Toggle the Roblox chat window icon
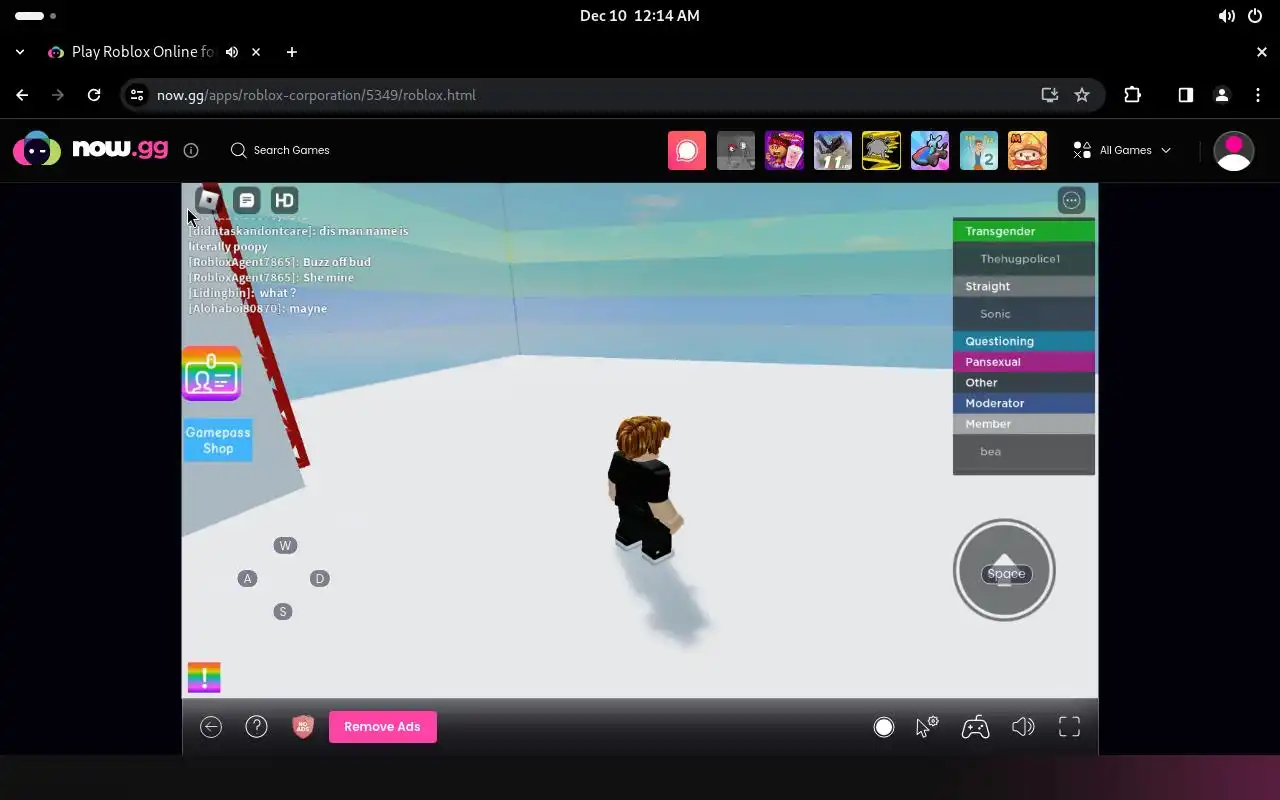This screenshot has width=1280, height=800. (247, 200)
